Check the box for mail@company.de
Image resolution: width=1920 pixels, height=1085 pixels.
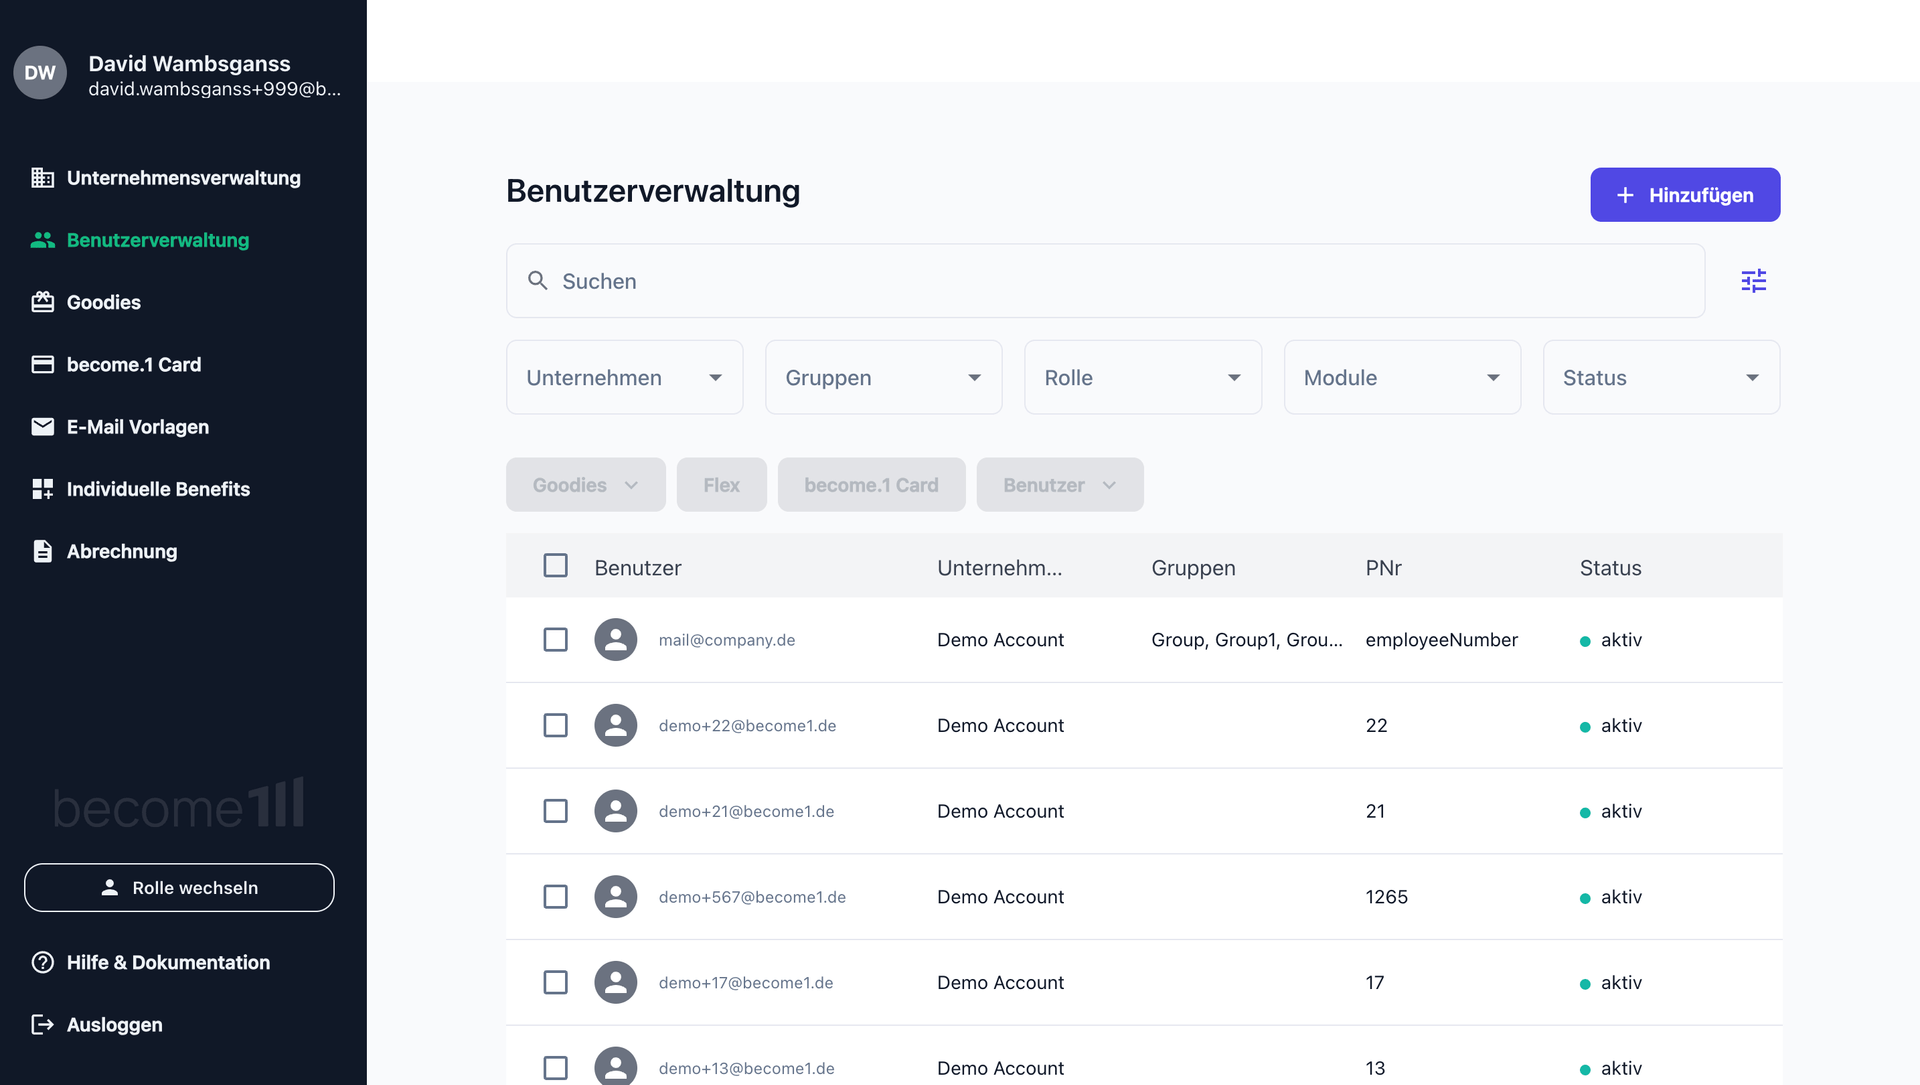tap(555, 640)
